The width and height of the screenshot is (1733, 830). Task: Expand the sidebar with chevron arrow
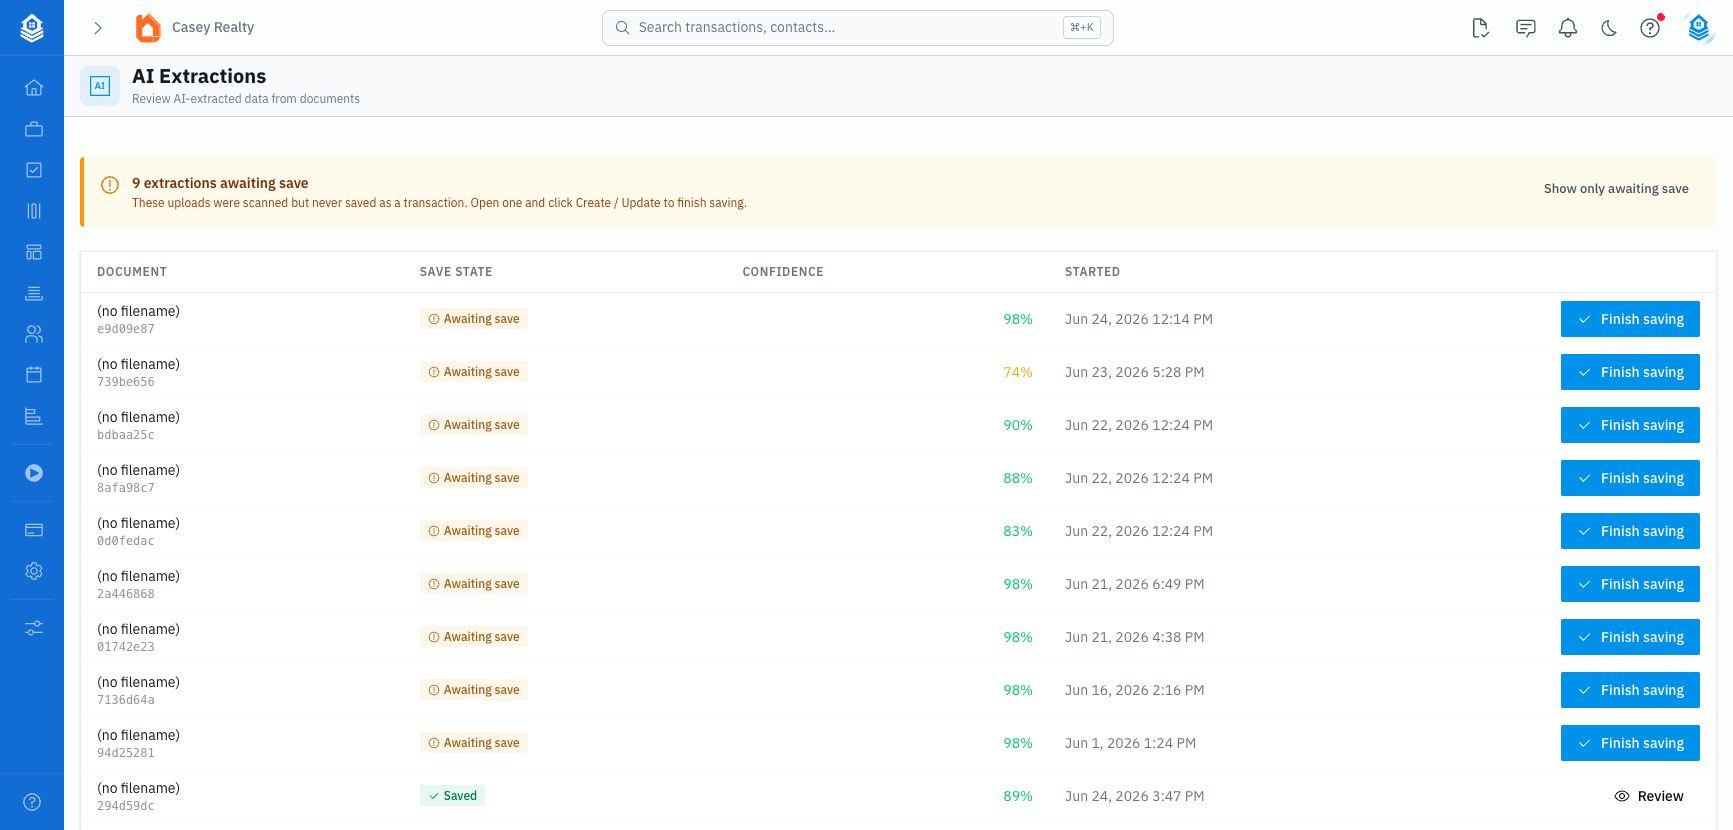pos(98,28)
